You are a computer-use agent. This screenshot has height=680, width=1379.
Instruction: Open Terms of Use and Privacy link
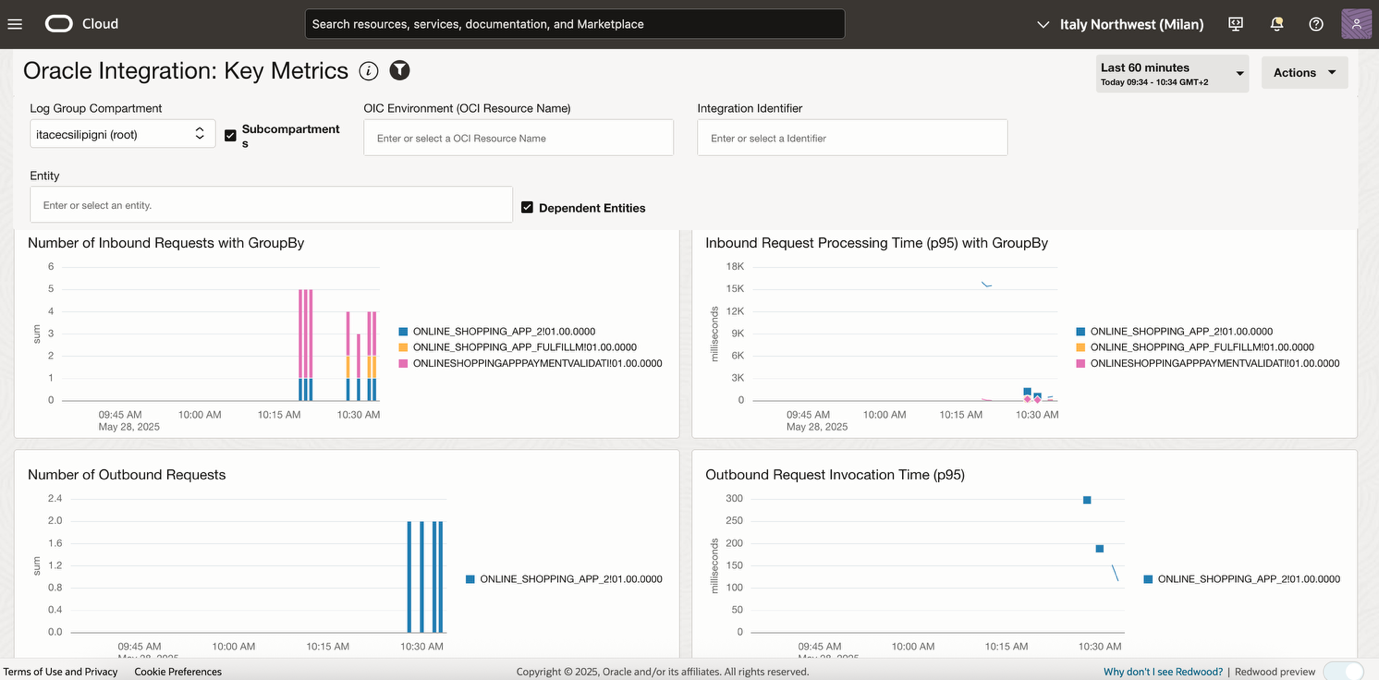[60, 672]
